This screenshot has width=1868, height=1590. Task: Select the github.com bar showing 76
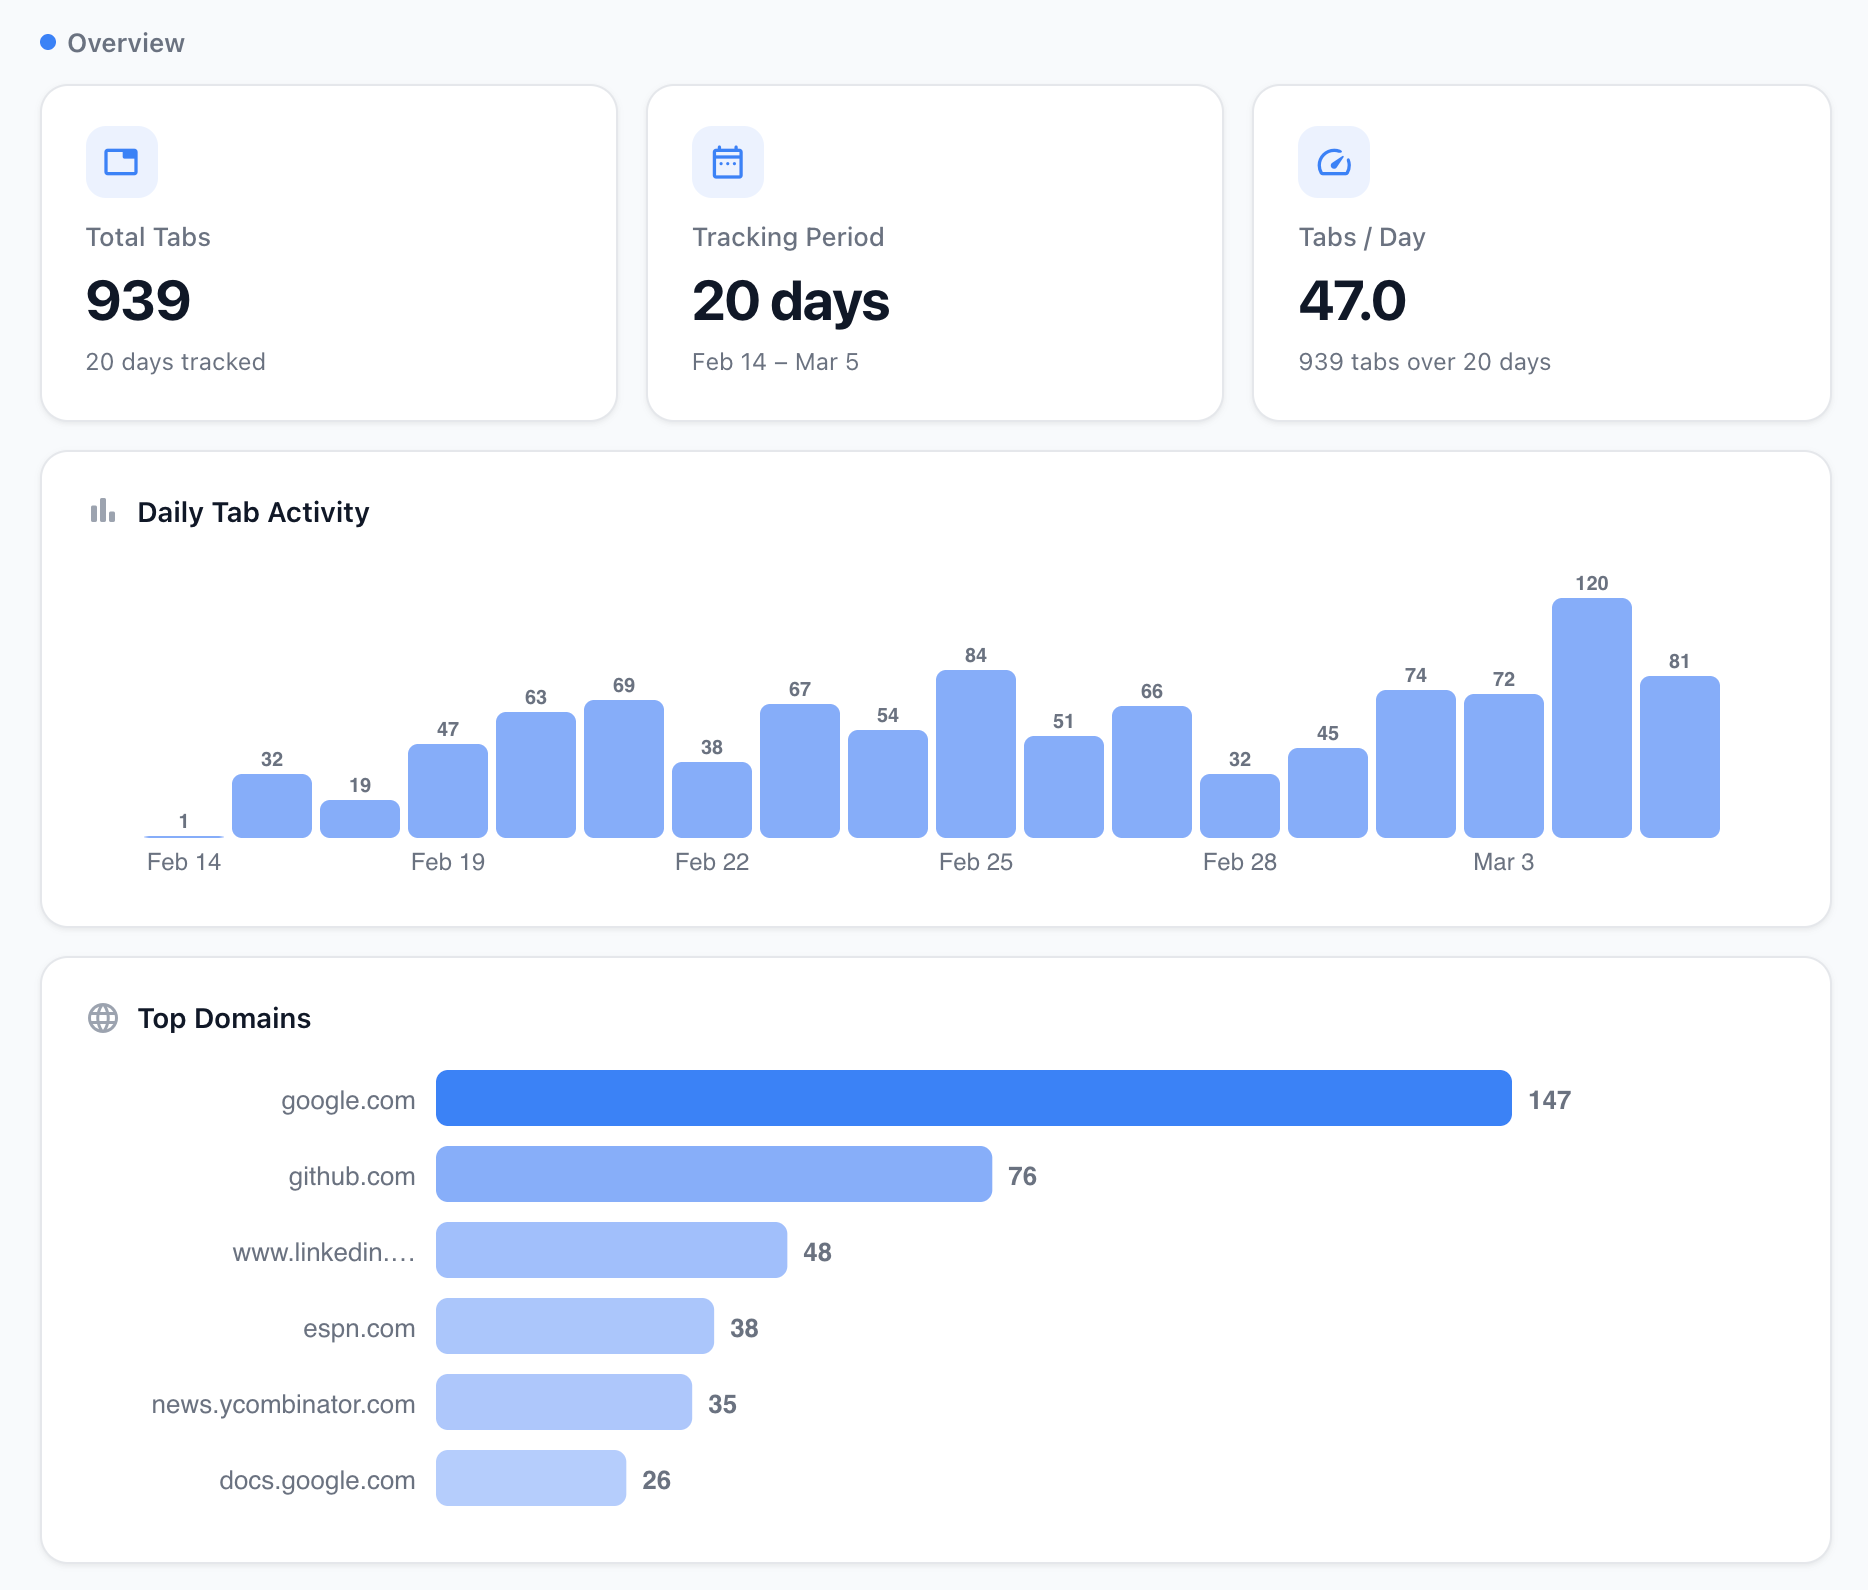[x=712, y=1174]
